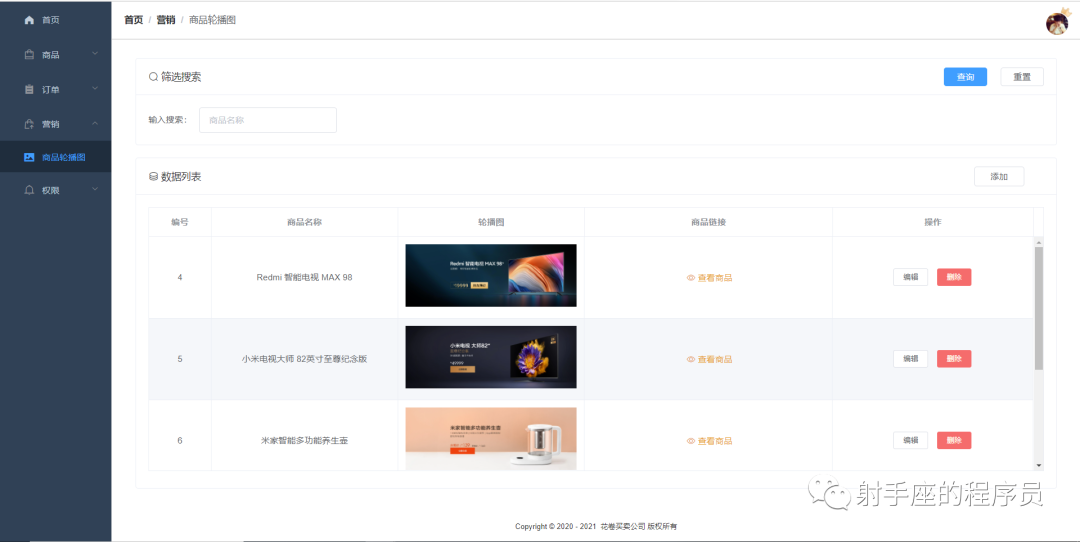
Task: Go to 首页 in the breadcrumb
Action: (134, 20)
